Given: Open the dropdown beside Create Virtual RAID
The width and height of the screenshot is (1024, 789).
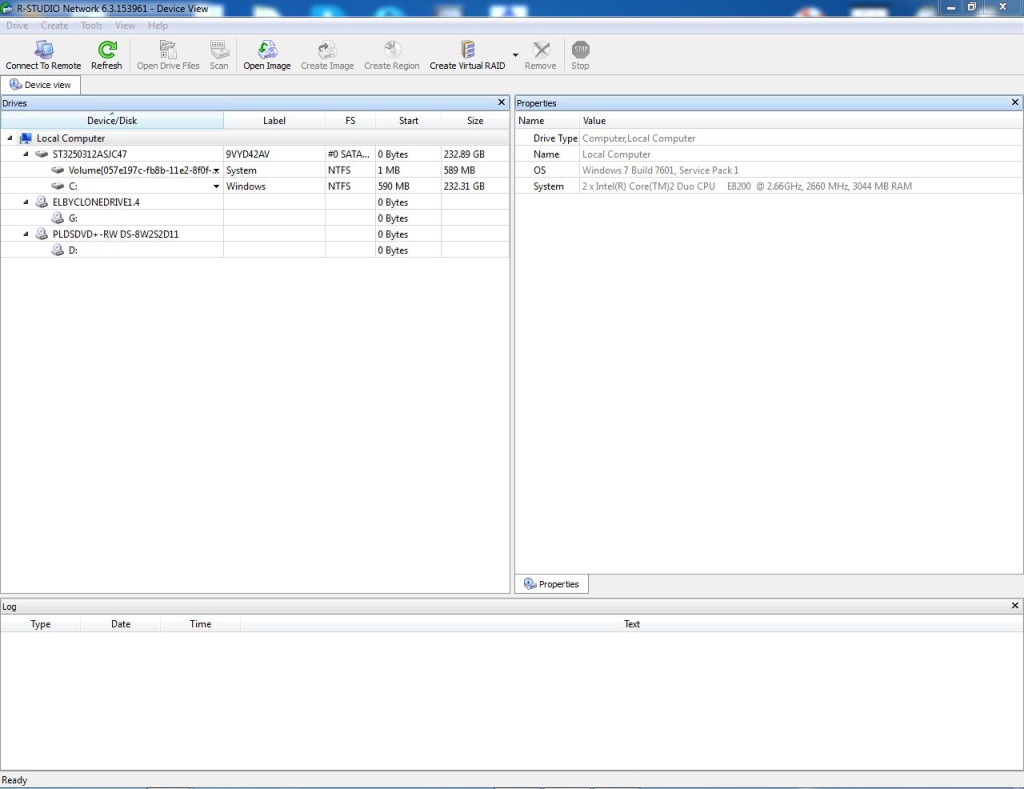Looking at the screenshot, I should click(514, 57).
